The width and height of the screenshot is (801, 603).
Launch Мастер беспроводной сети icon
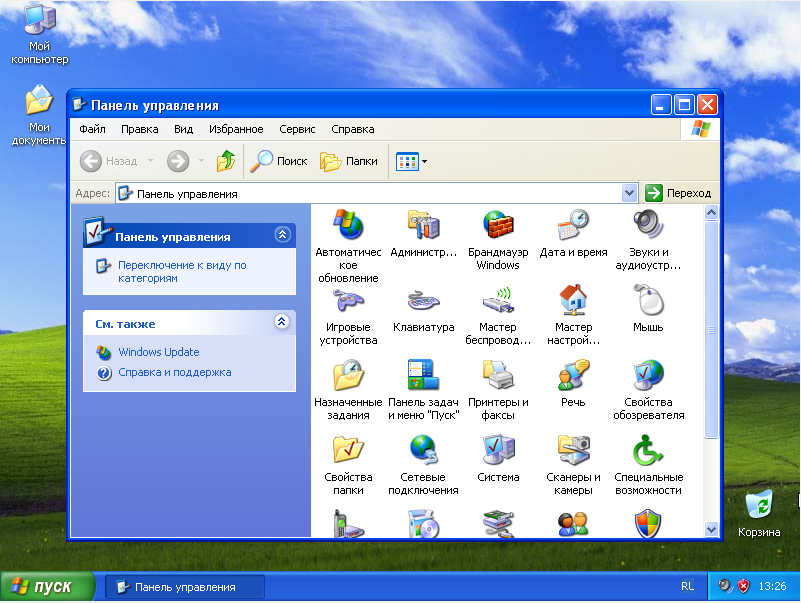click(498, 300)
